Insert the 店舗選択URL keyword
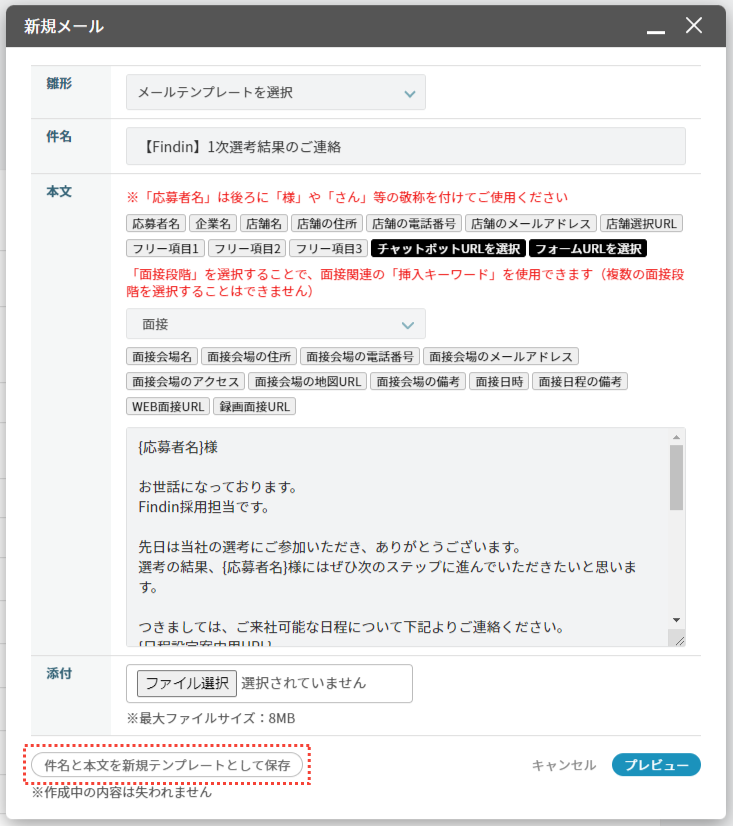 coord(643,223)
